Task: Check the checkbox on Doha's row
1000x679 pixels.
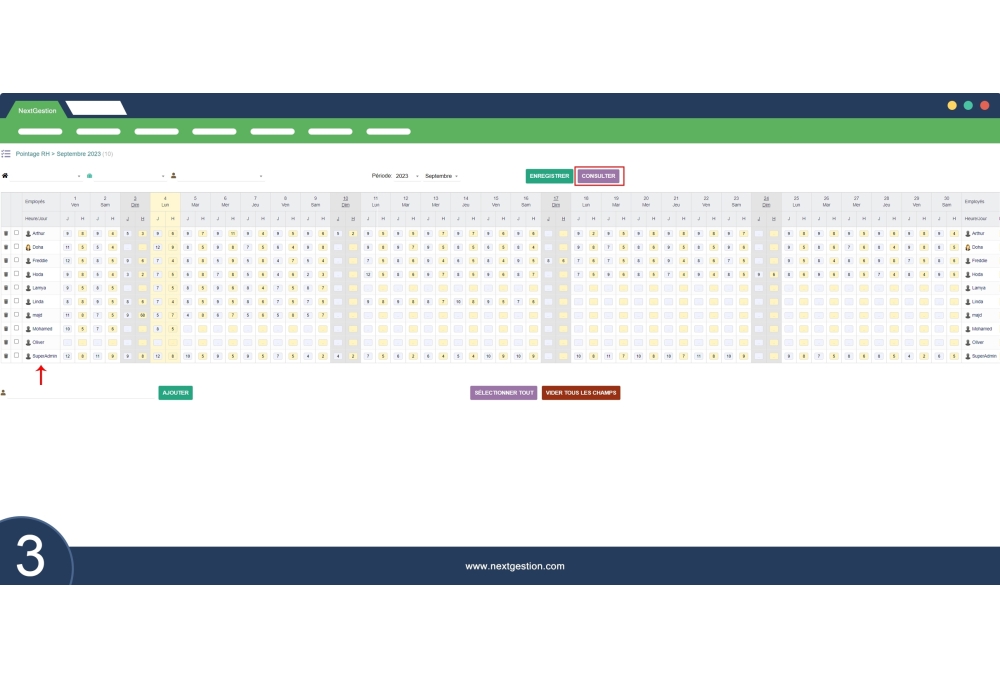Action: 16,247
